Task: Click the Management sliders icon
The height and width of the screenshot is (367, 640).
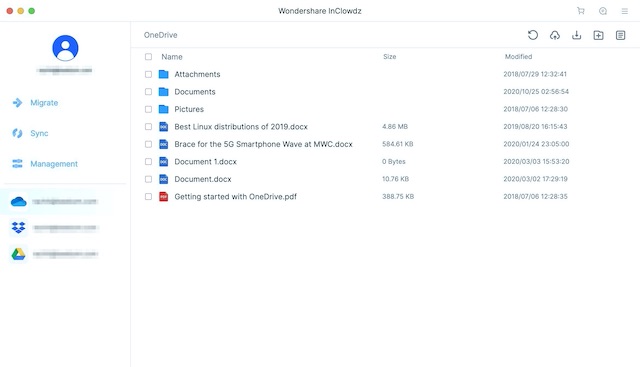Action: coord(17,164)
